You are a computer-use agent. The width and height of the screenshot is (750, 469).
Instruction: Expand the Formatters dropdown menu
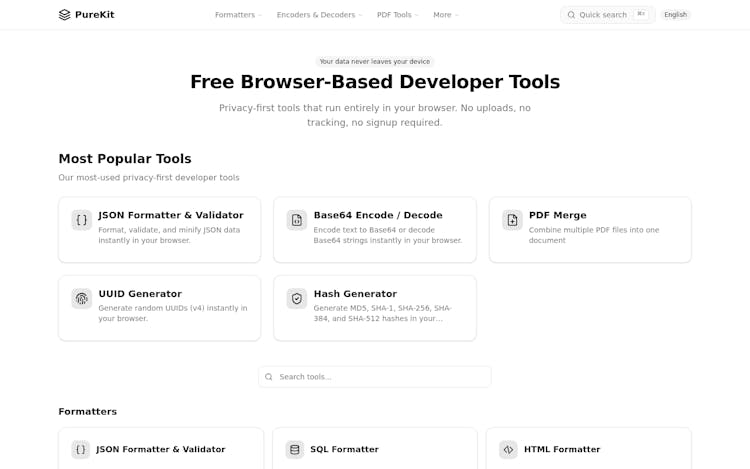[238, 15]
